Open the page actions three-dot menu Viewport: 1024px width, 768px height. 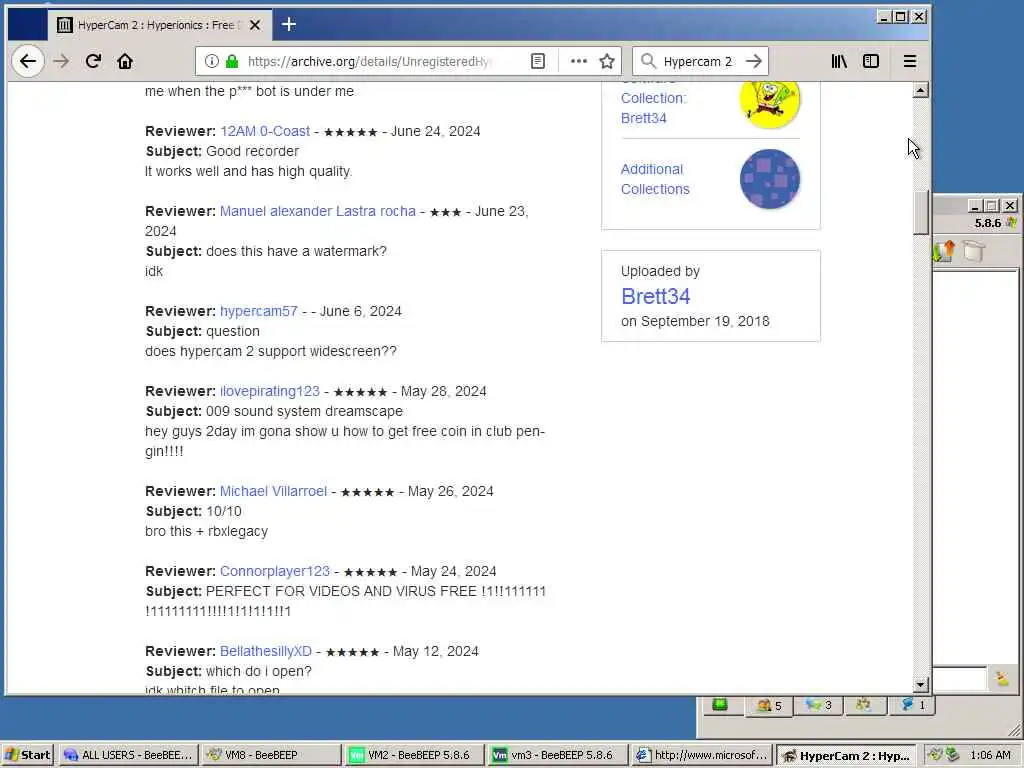[x=579, y=61]
